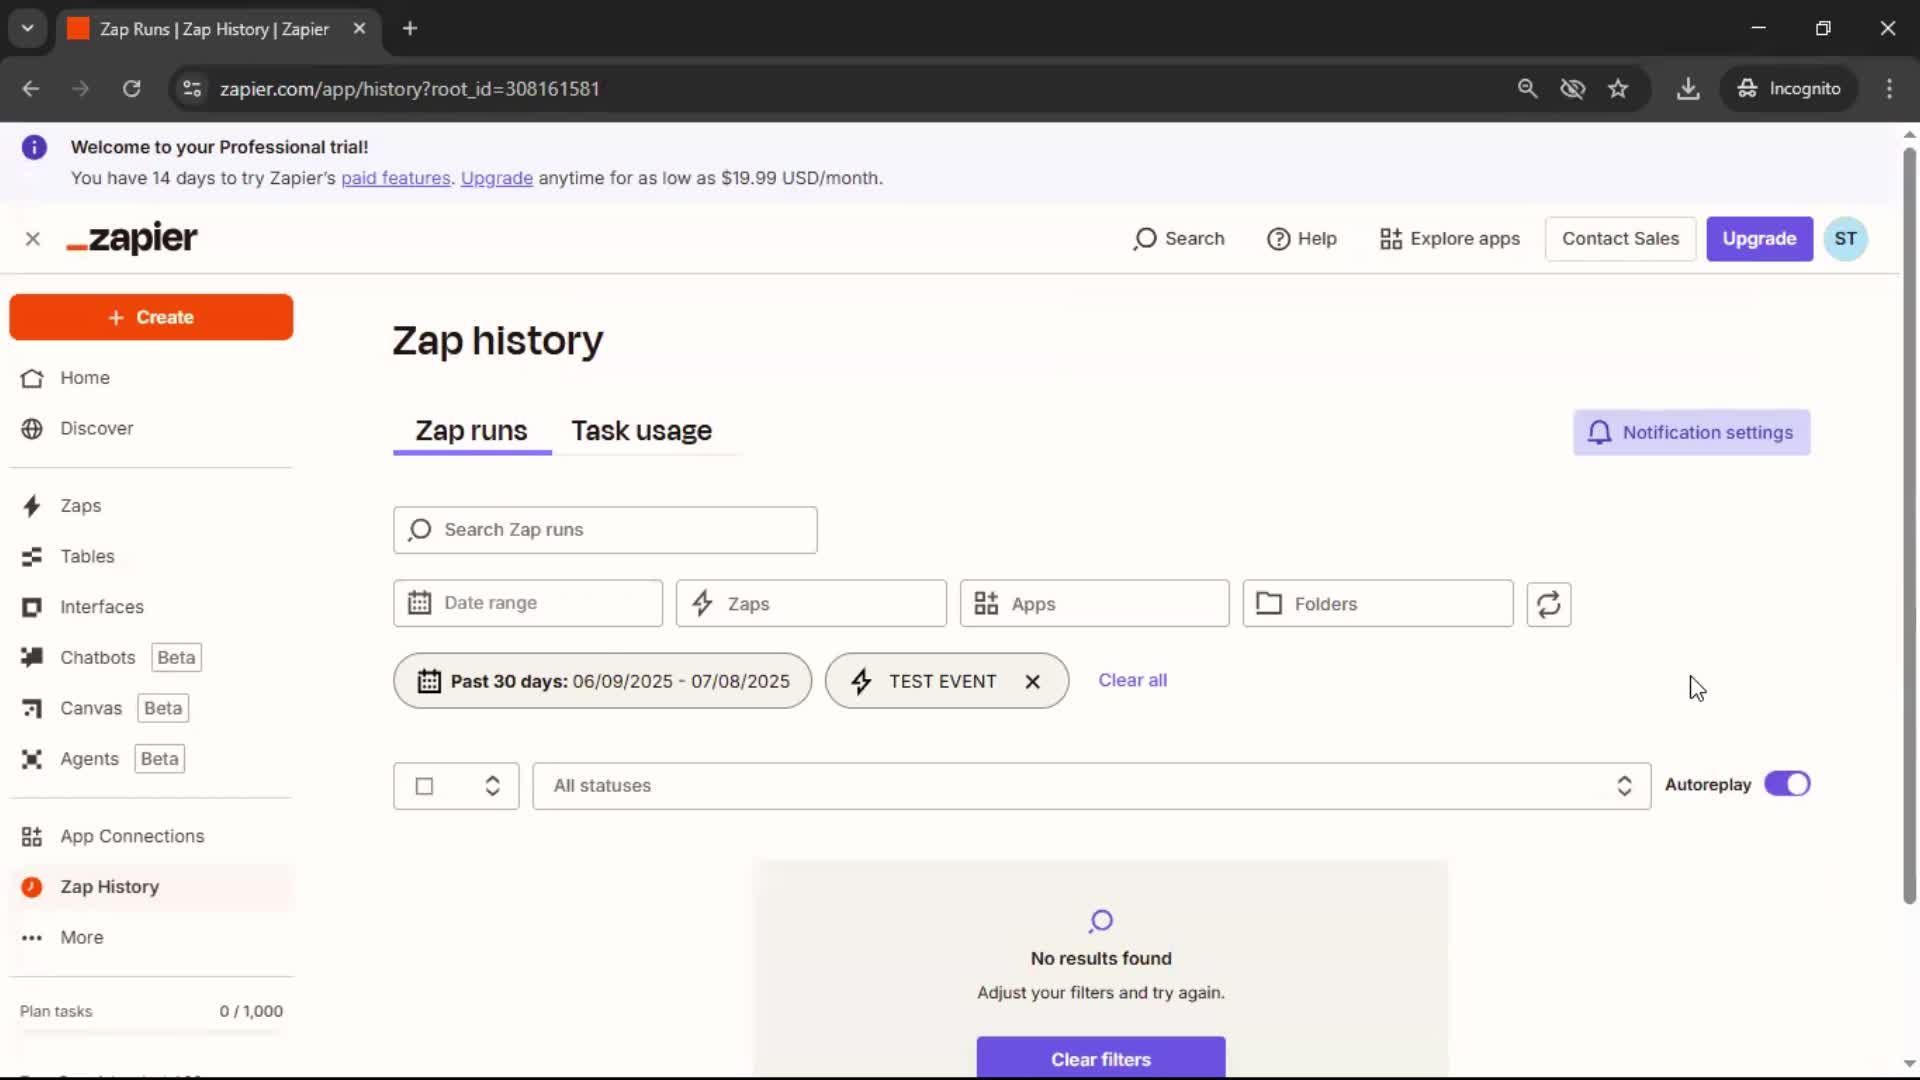Click the third-party cookies eye icon
The image size is (1920, 1080).
coord(1573,89)
